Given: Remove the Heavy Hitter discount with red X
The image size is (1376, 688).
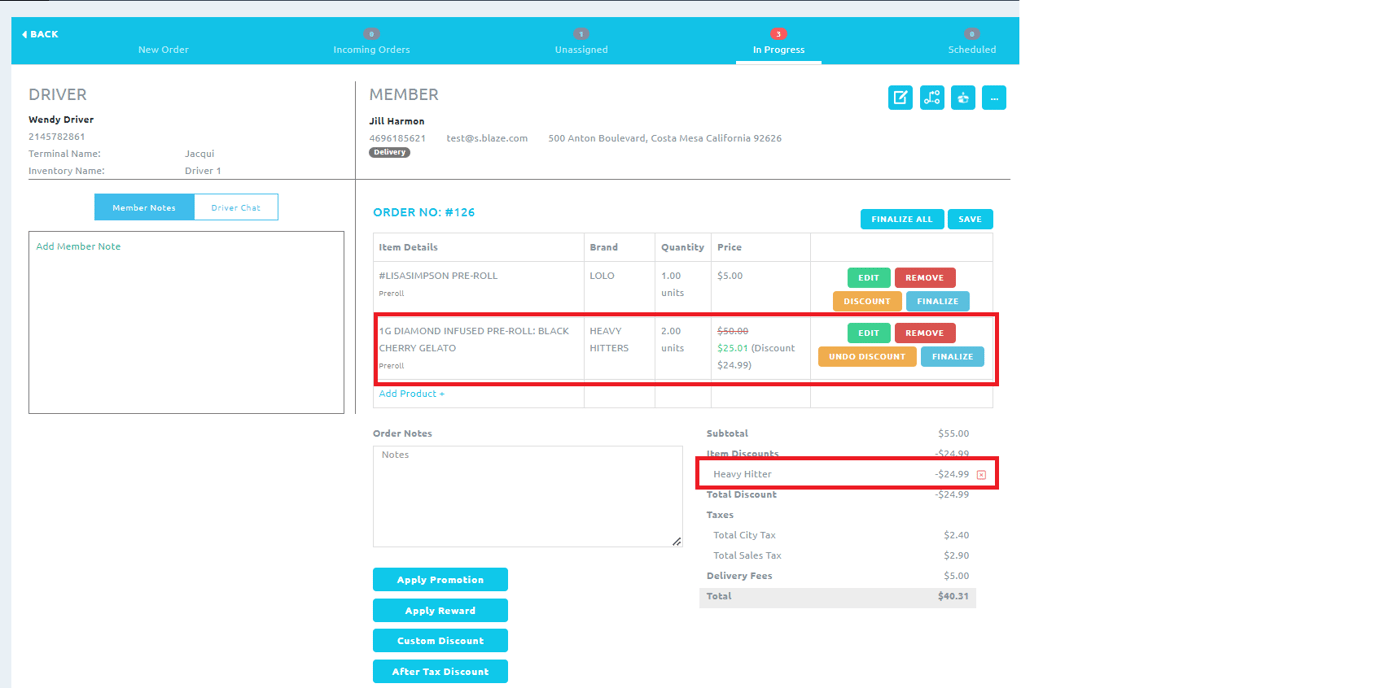Looking at the screenshot, I should (x=981, y=475).
